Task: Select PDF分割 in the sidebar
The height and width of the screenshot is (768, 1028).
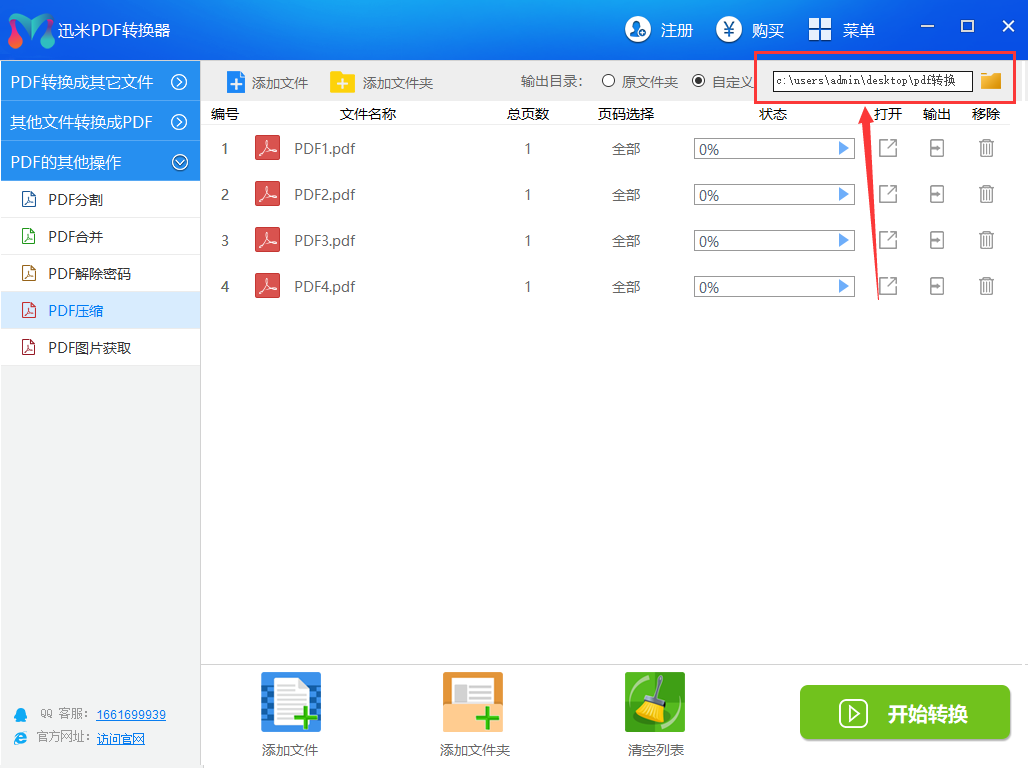Action: pyautogui.click(x=76, y=200)
